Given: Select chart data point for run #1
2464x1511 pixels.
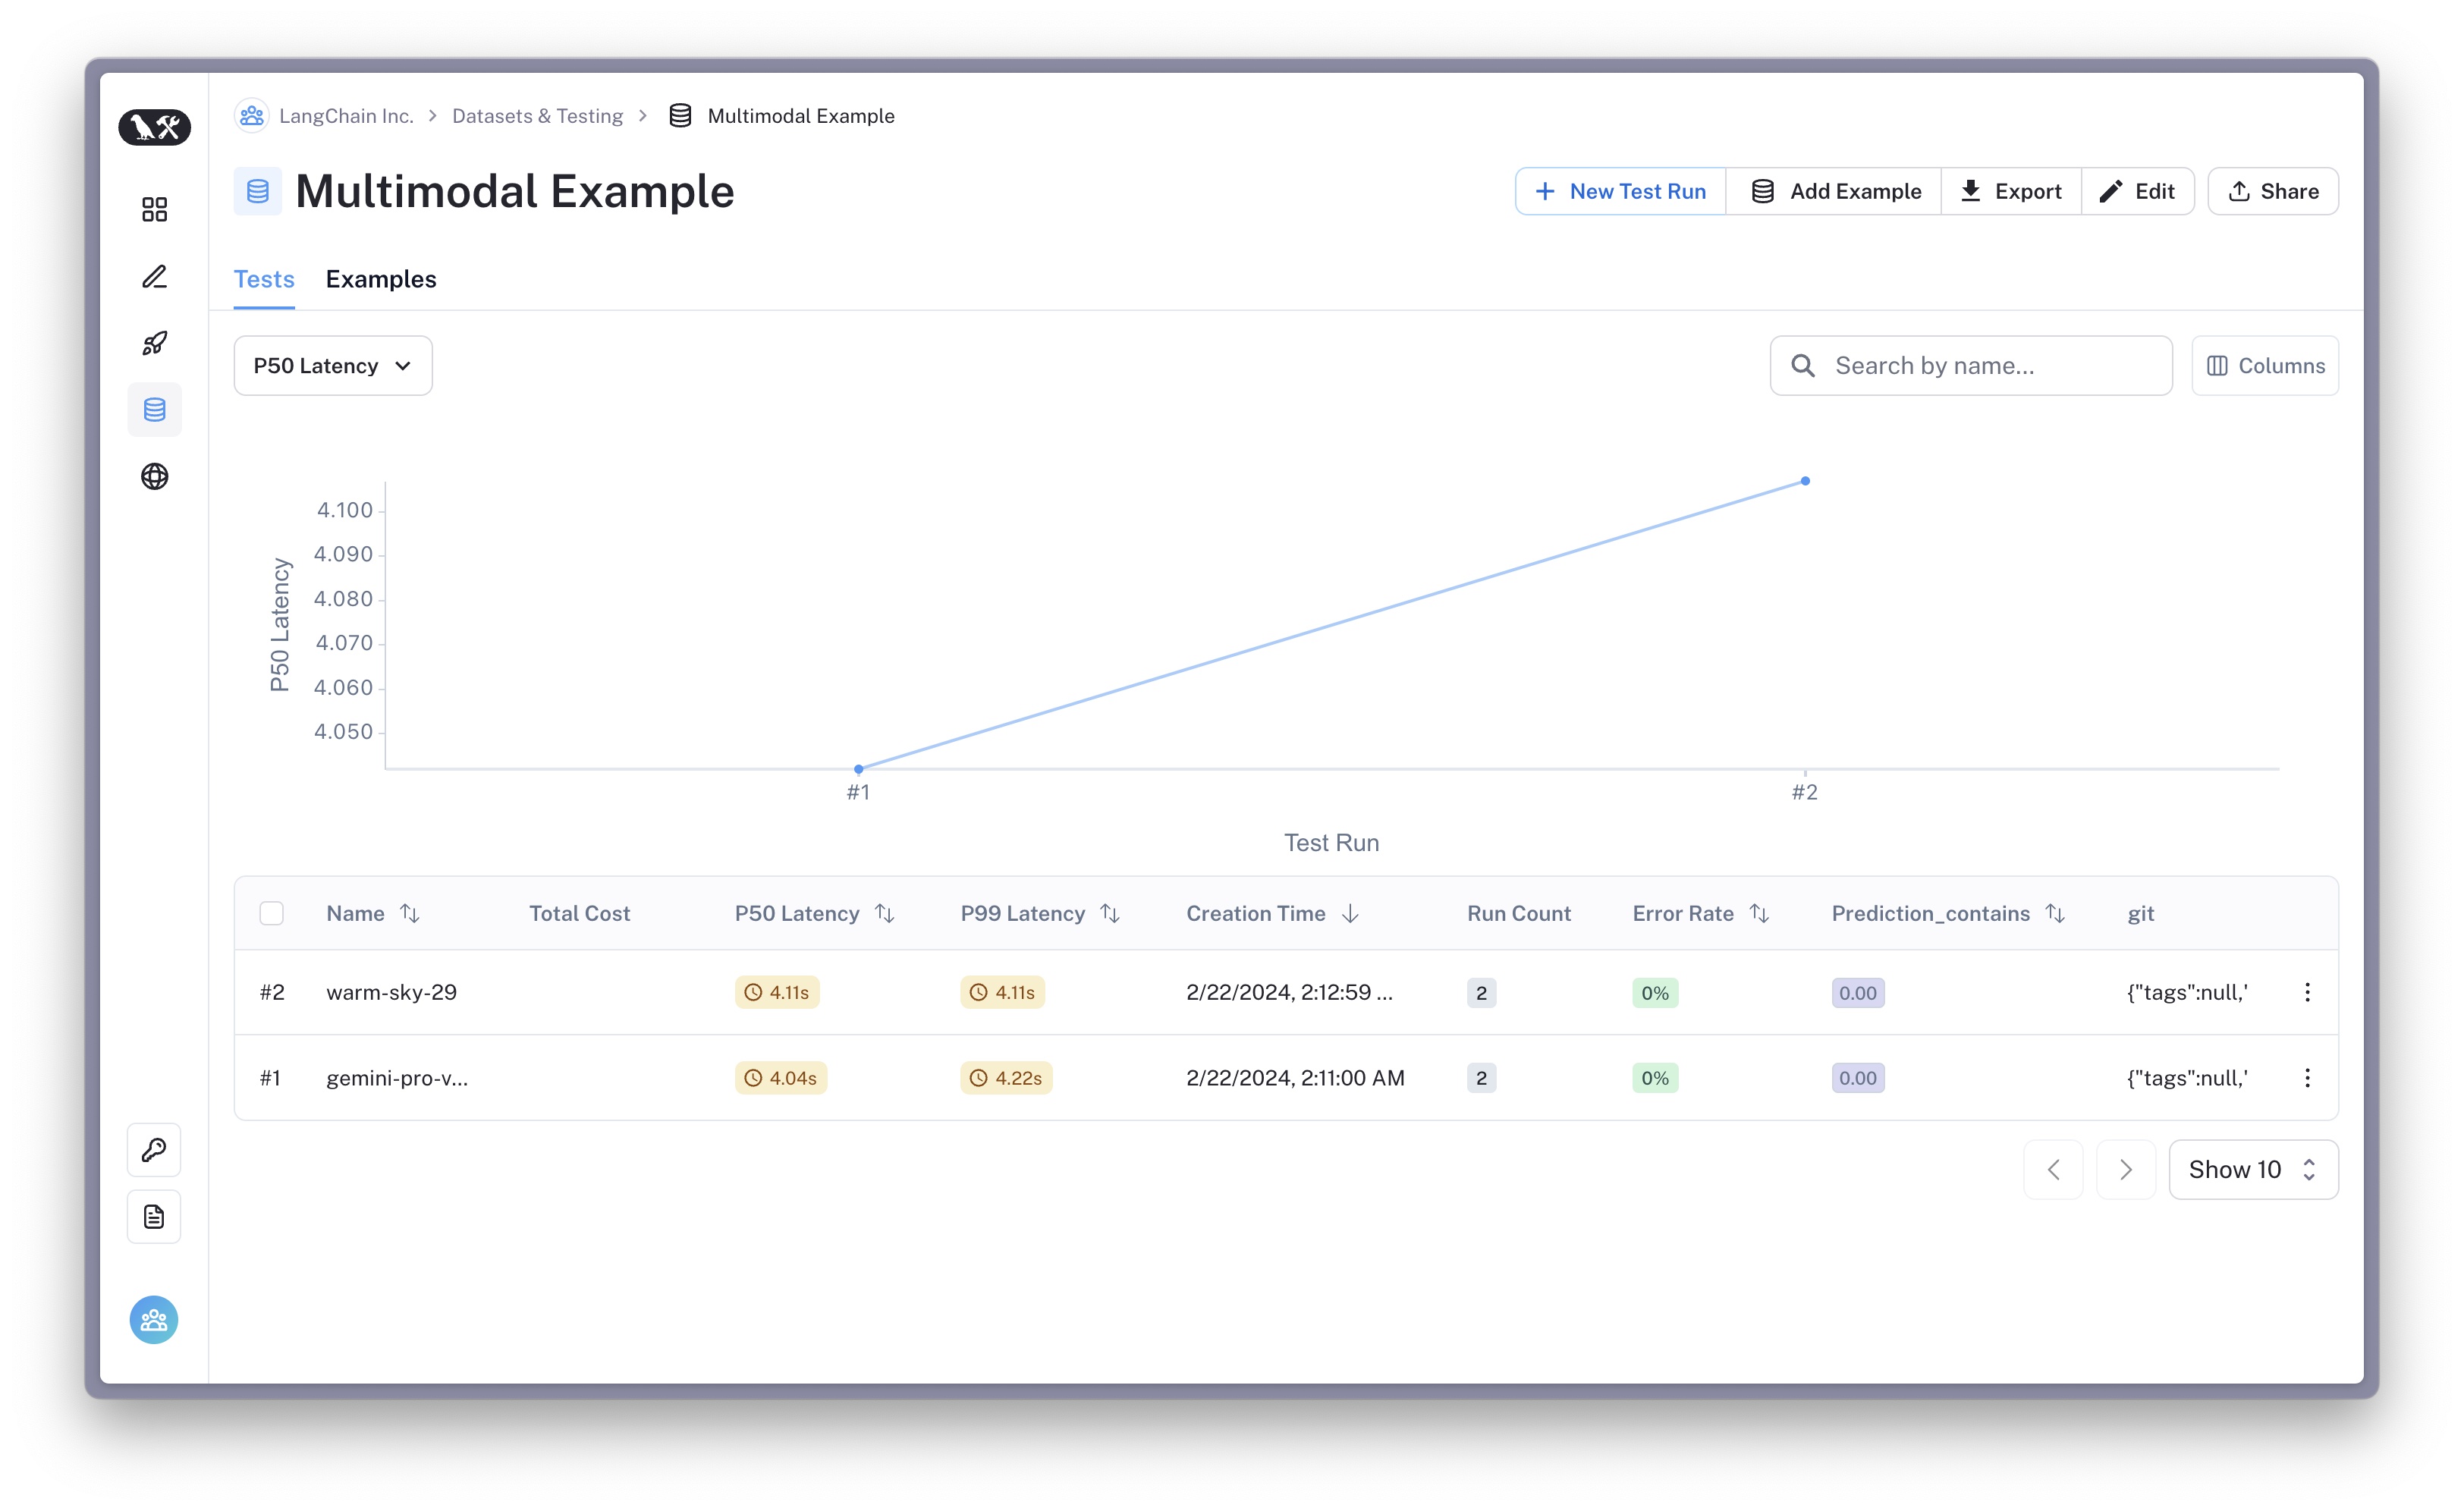Looking at the screenshot, I should [859, 769].
